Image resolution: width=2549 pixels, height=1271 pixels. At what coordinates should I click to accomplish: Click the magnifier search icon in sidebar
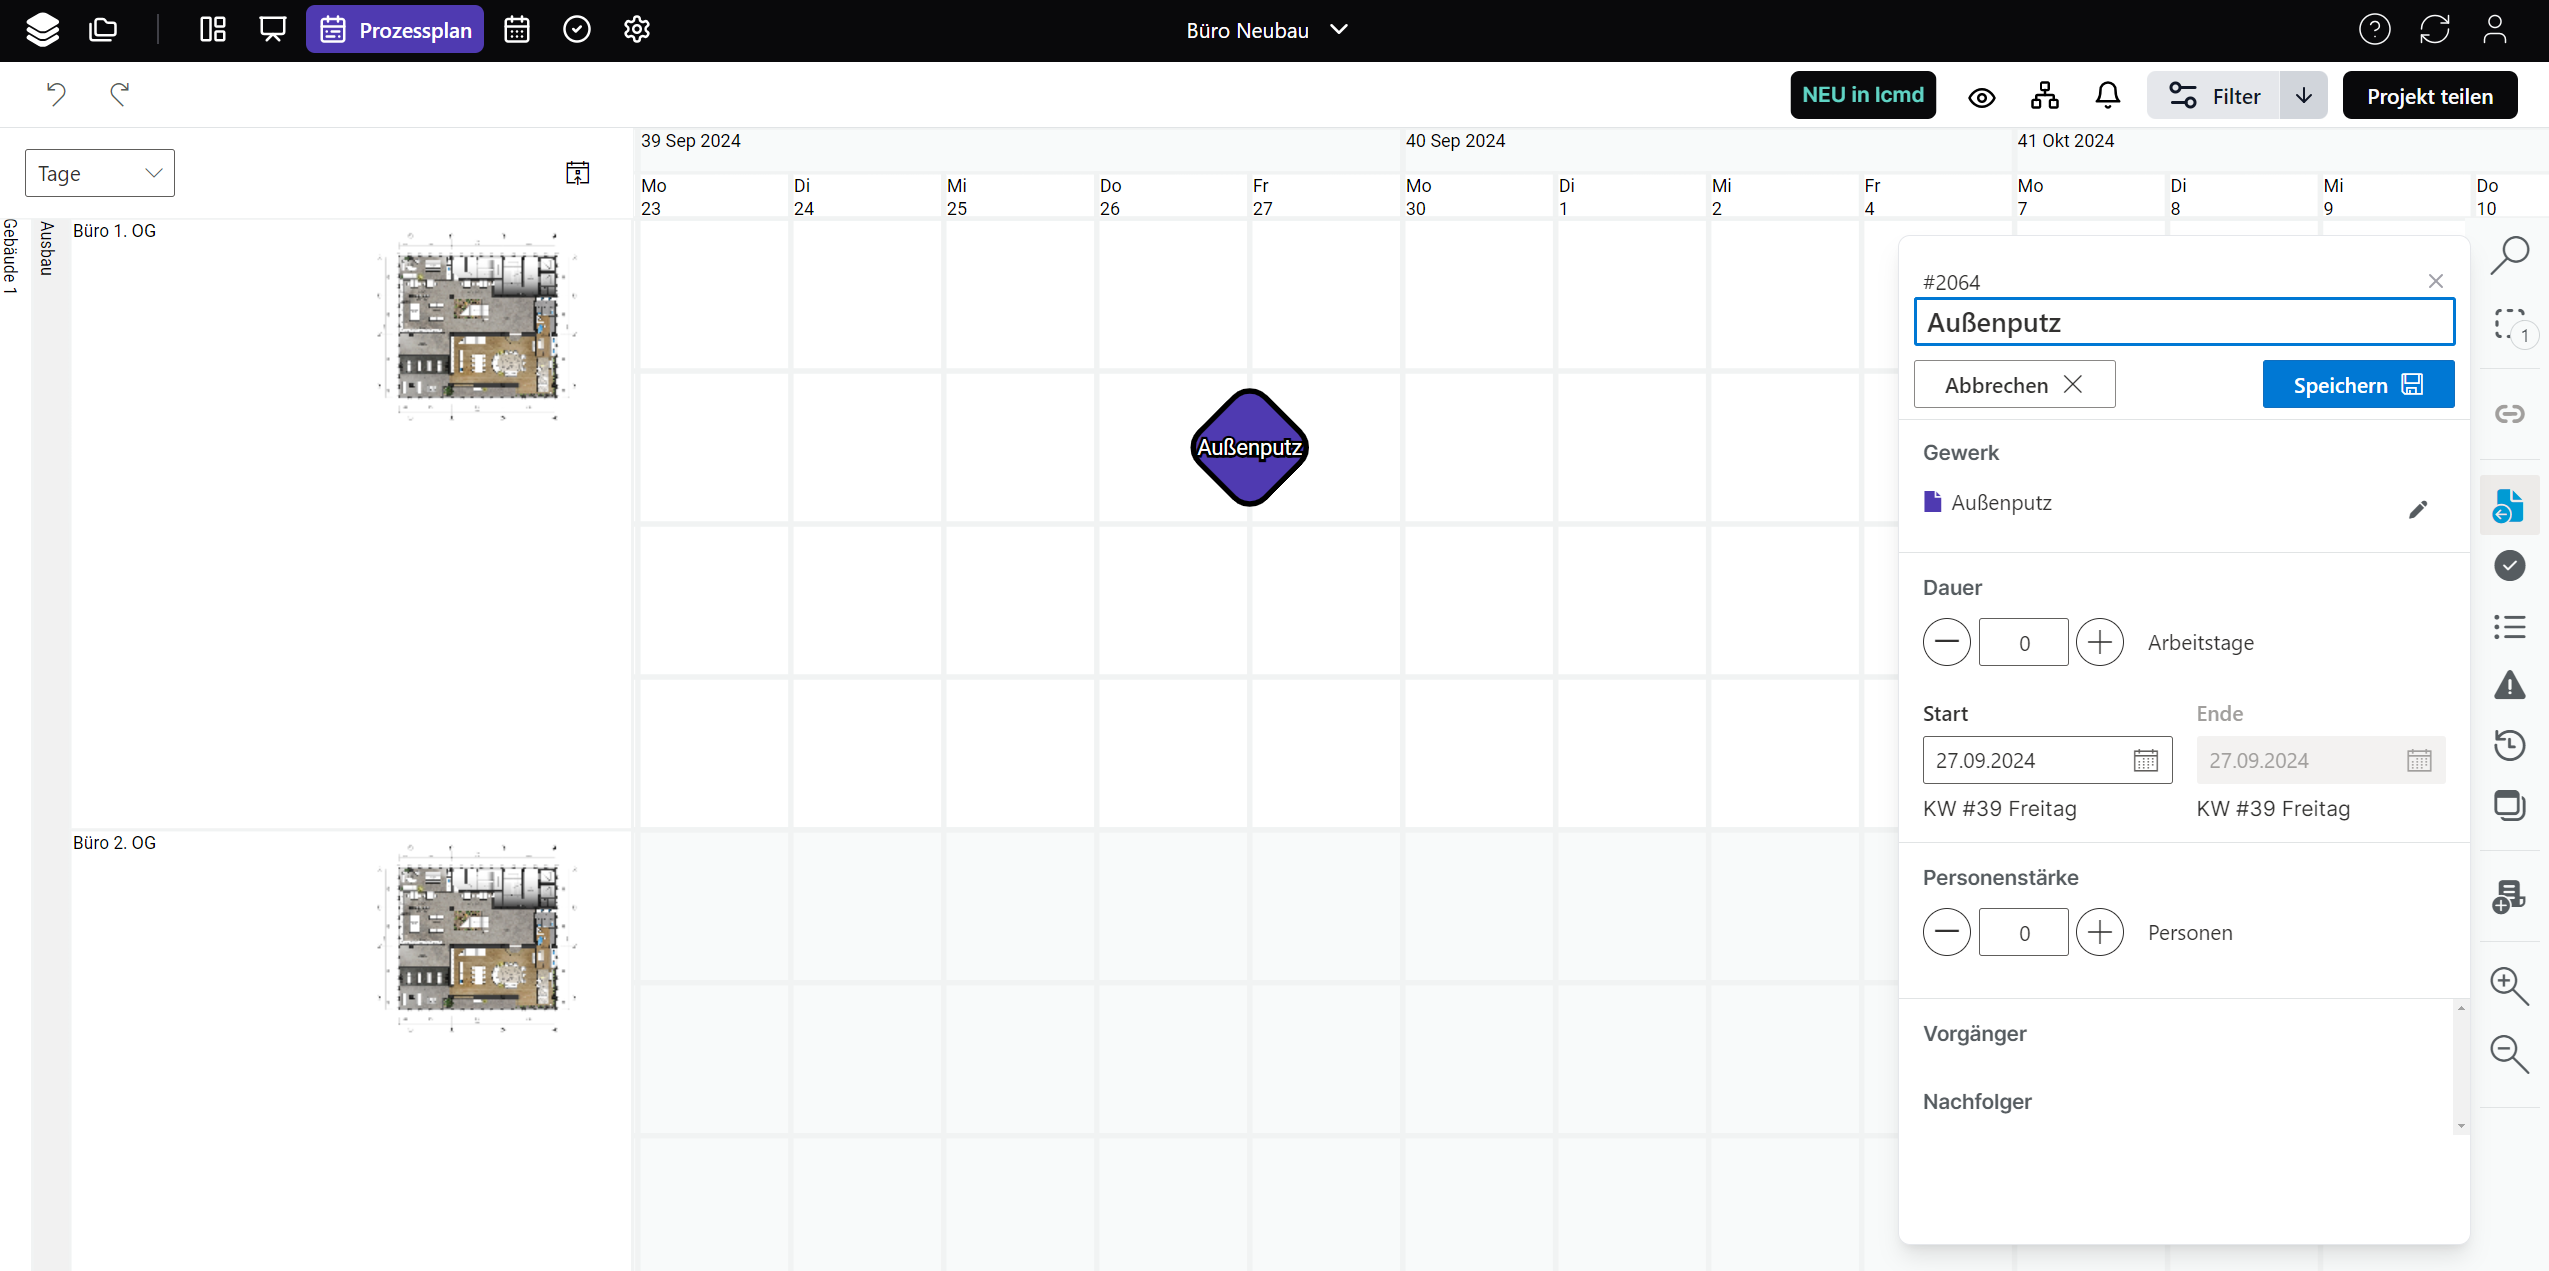[x=2509, y=255]
